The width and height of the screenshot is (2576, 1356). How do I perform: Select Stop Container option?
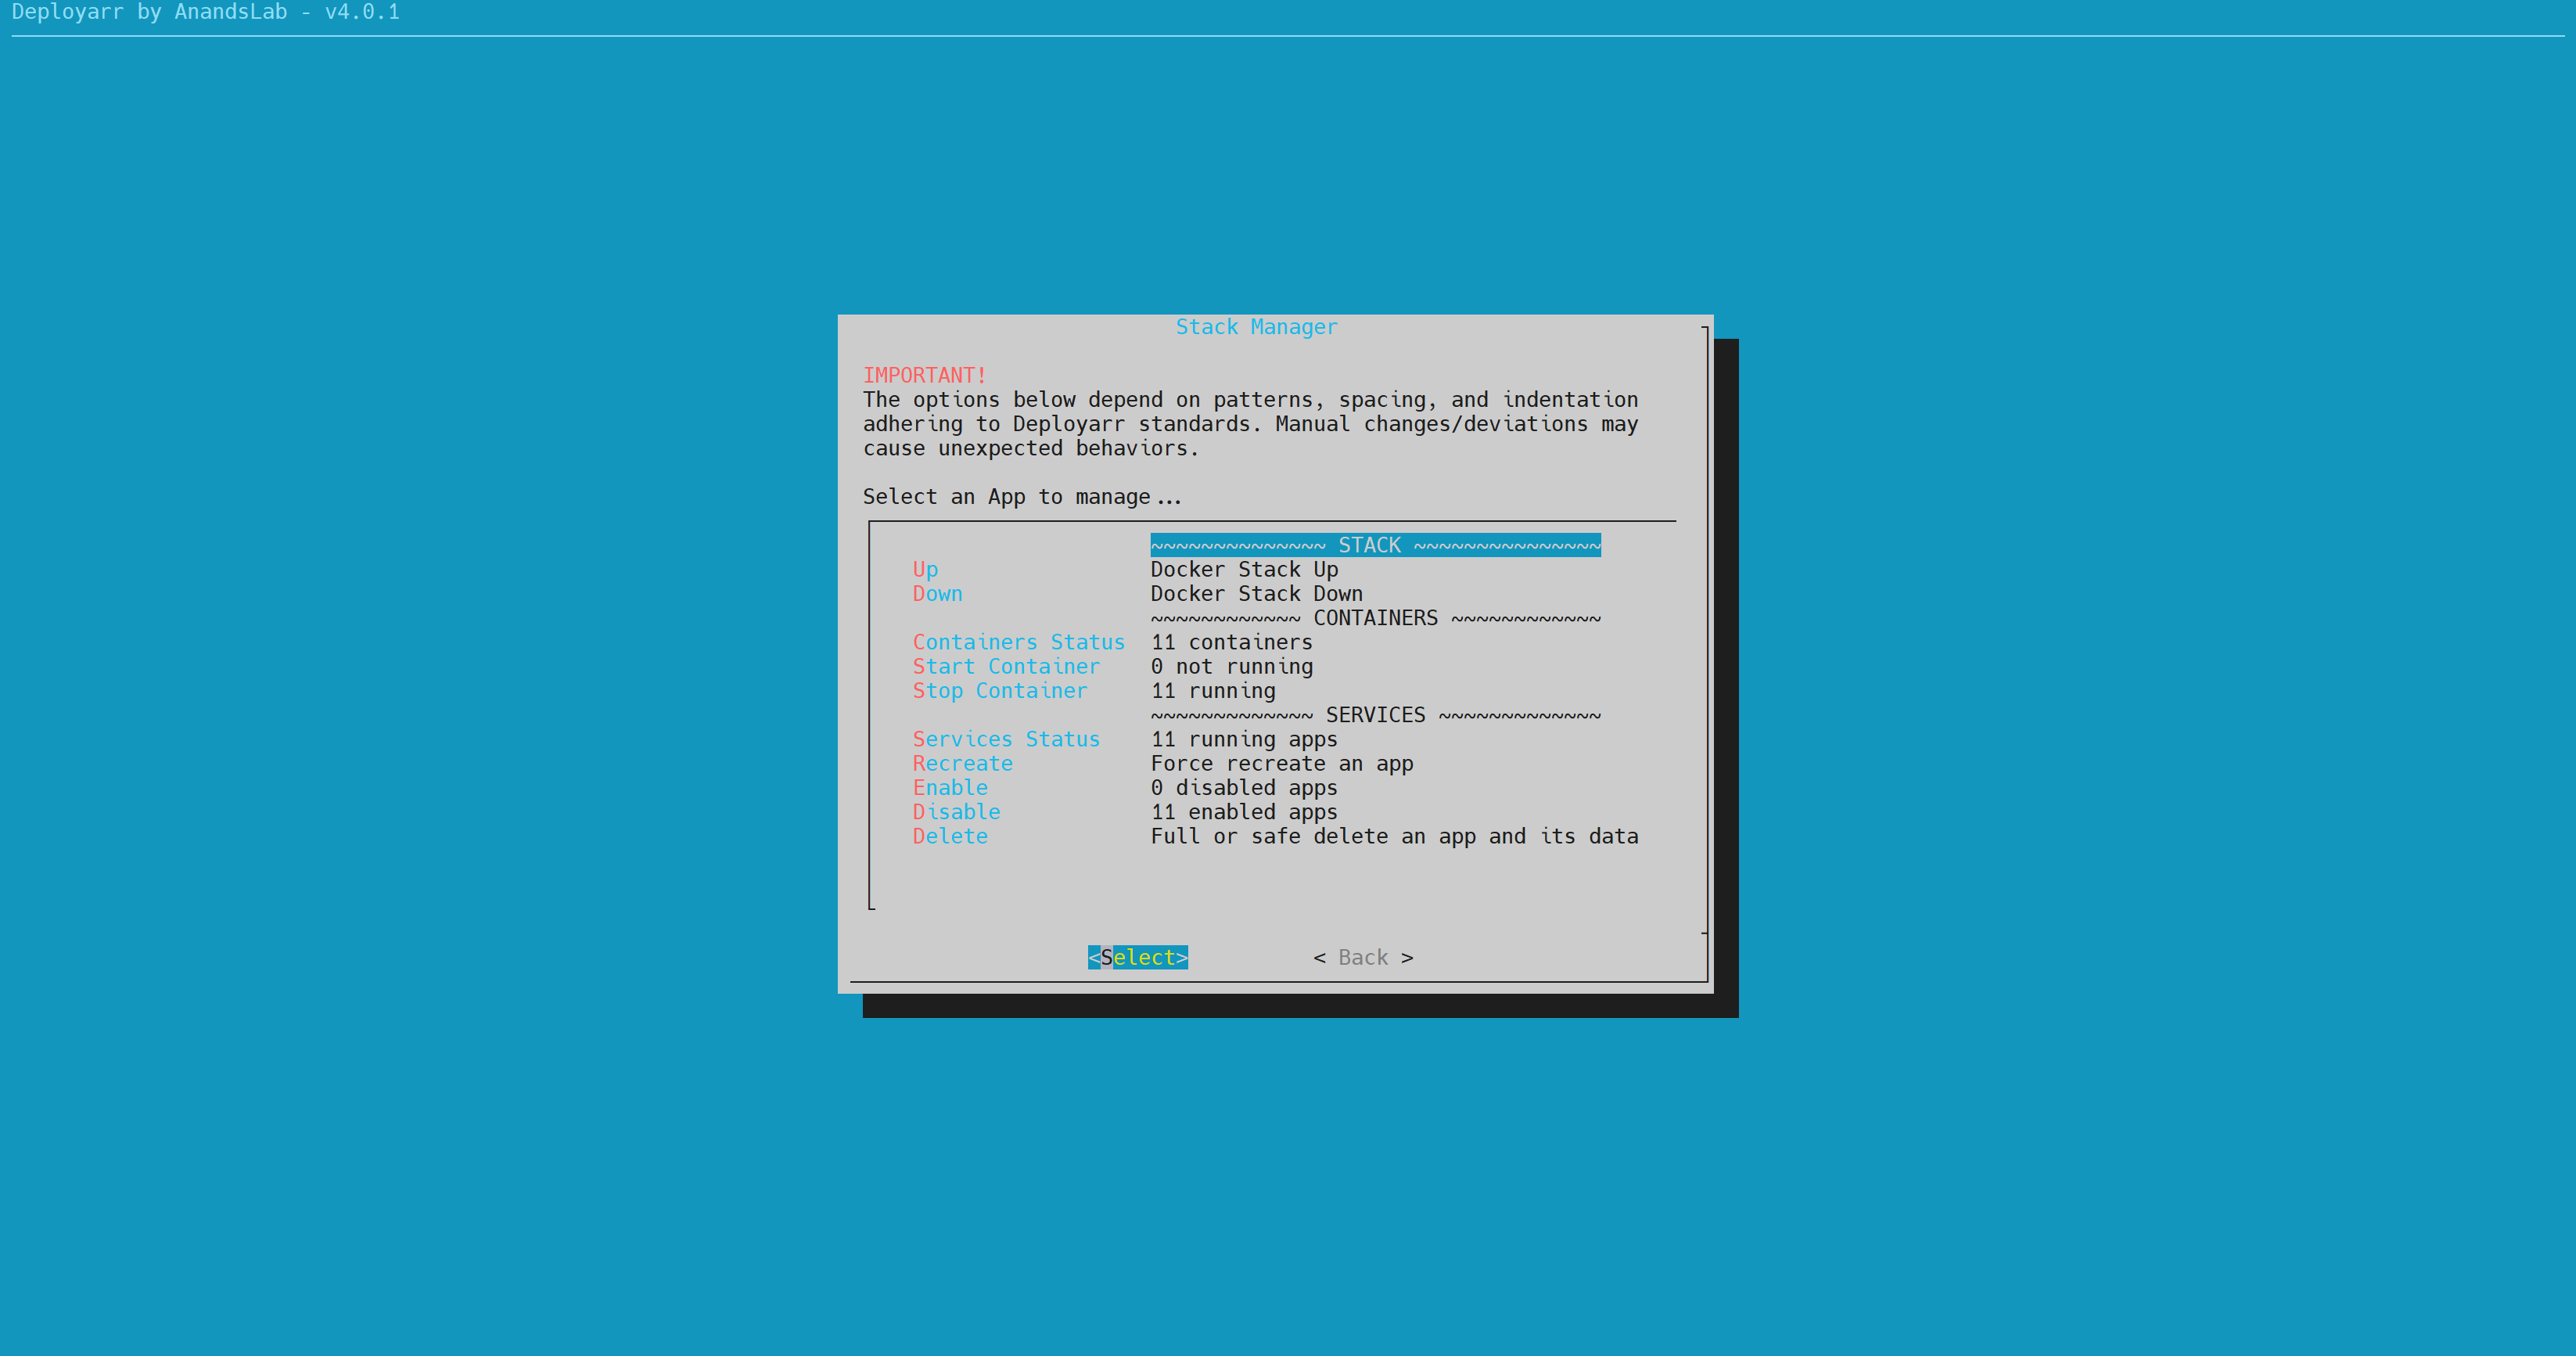[999, 691]
